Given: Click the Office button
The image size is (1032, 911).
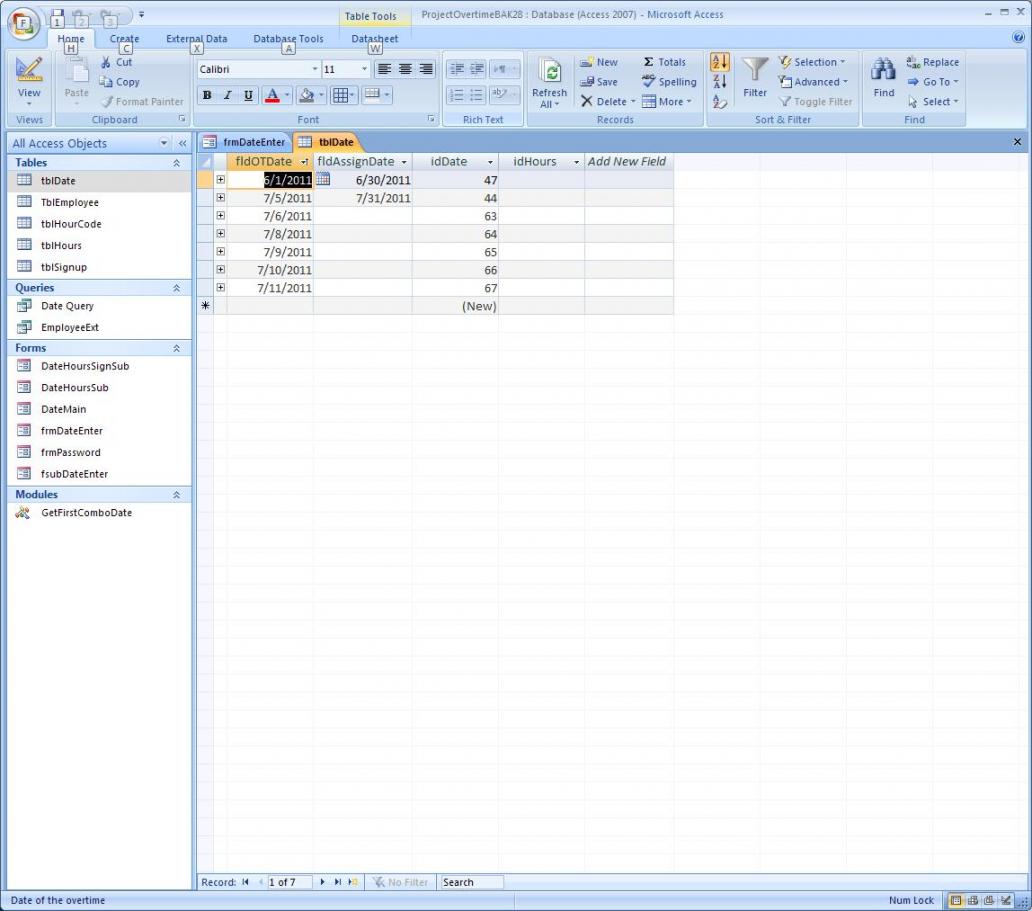Looking at the screenshot, I should (23, 24).
